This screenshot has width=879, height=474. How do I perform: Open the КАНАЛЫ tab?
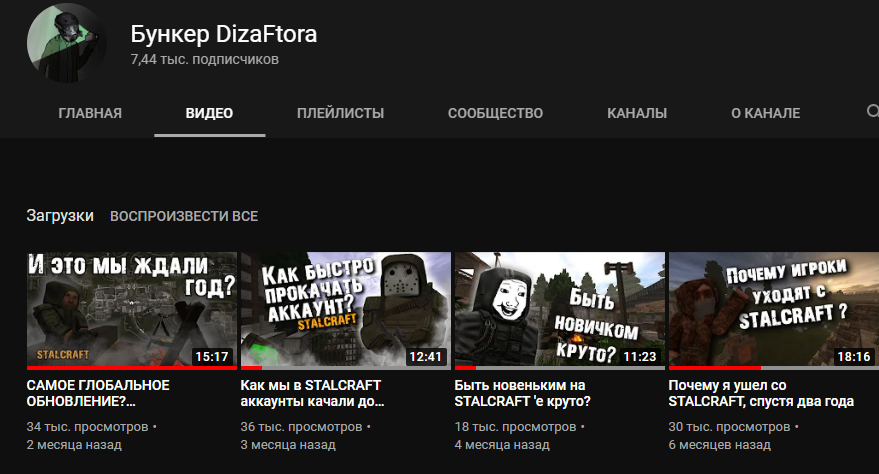click(637, 113)
